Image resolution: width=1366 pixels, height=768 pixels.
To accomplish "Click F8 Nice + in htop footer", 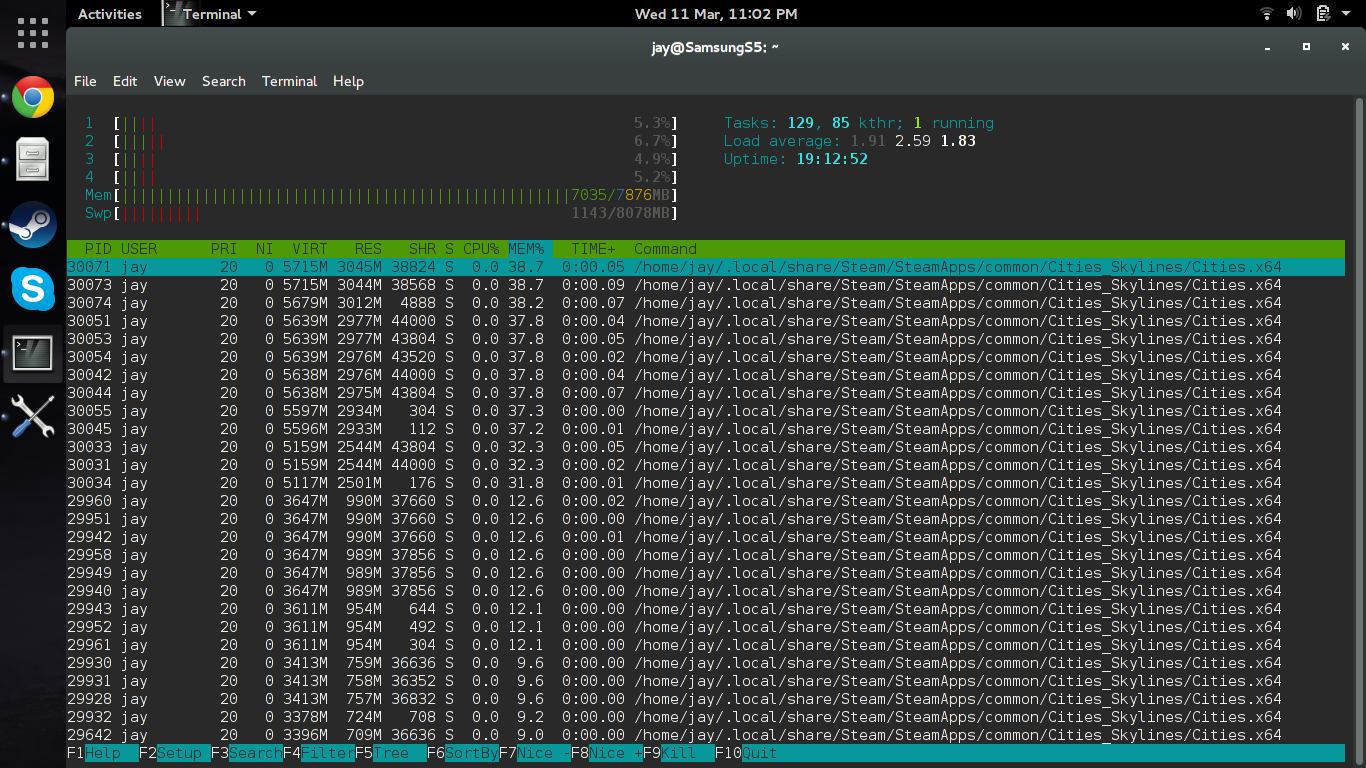I will [606, 753].
